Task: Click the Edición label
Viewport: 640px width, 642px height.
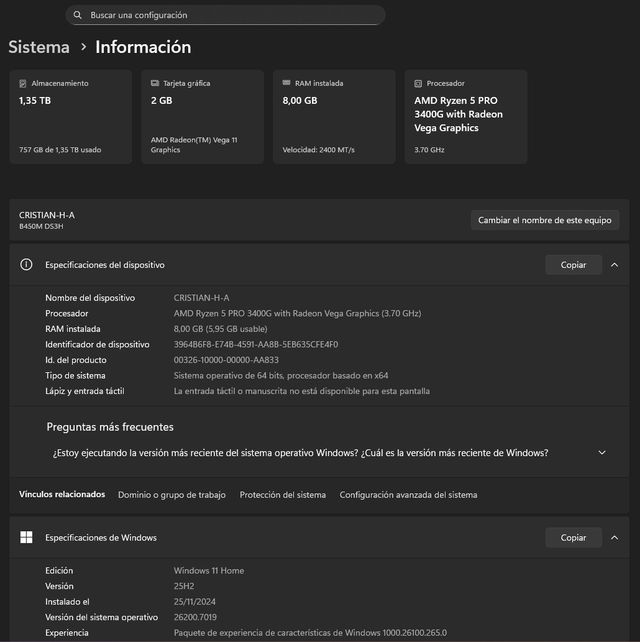Action: (59, 570)
